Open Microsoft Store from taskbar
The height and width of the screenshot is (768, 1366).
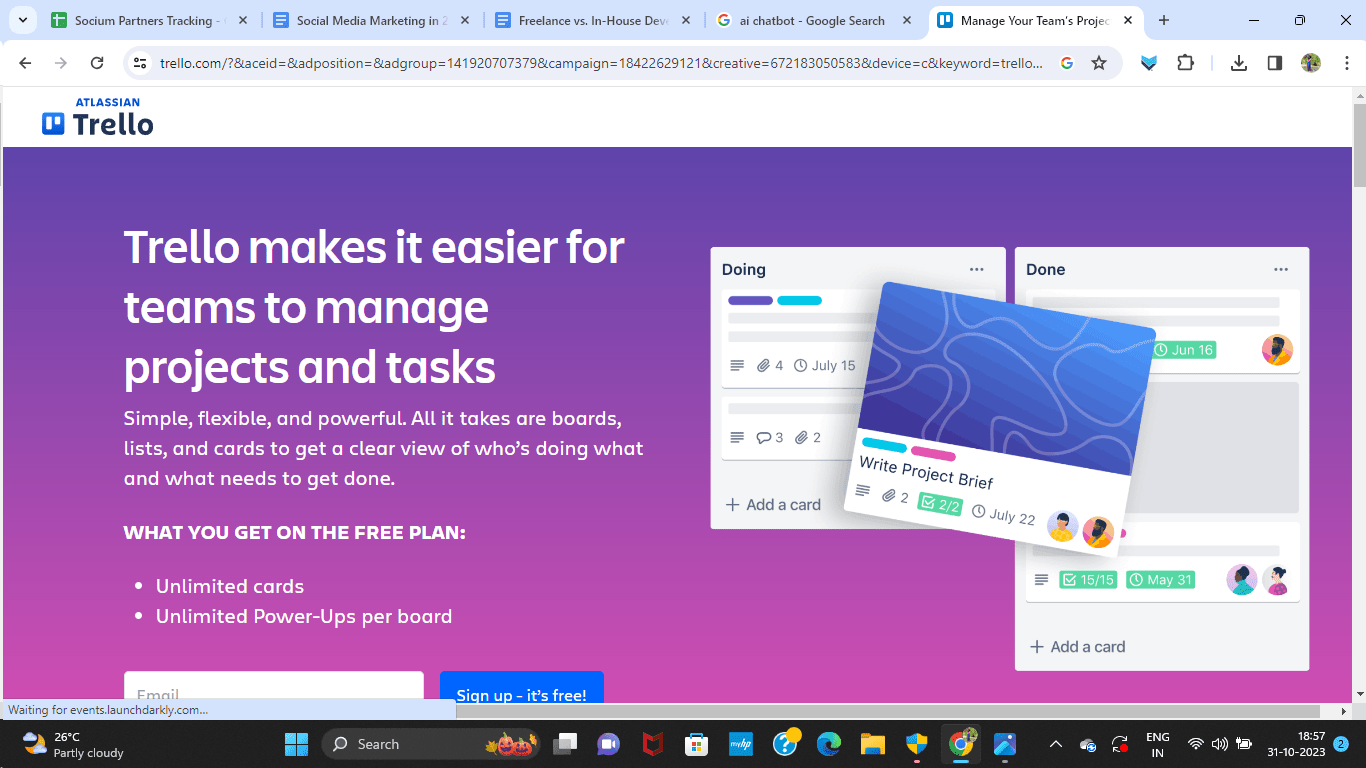697,744
